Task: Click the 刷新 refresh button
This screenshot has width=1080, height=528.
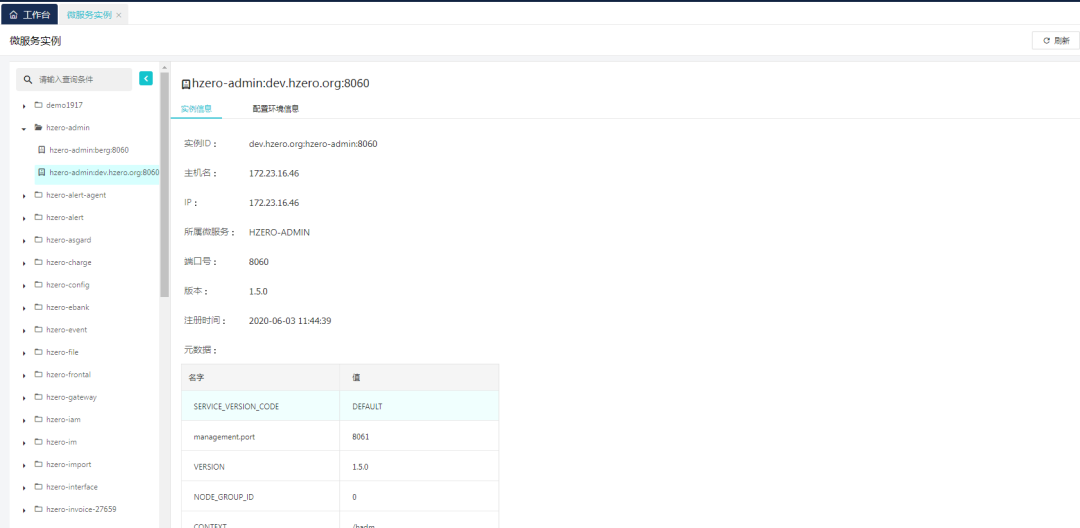Action: [1055, 40]
